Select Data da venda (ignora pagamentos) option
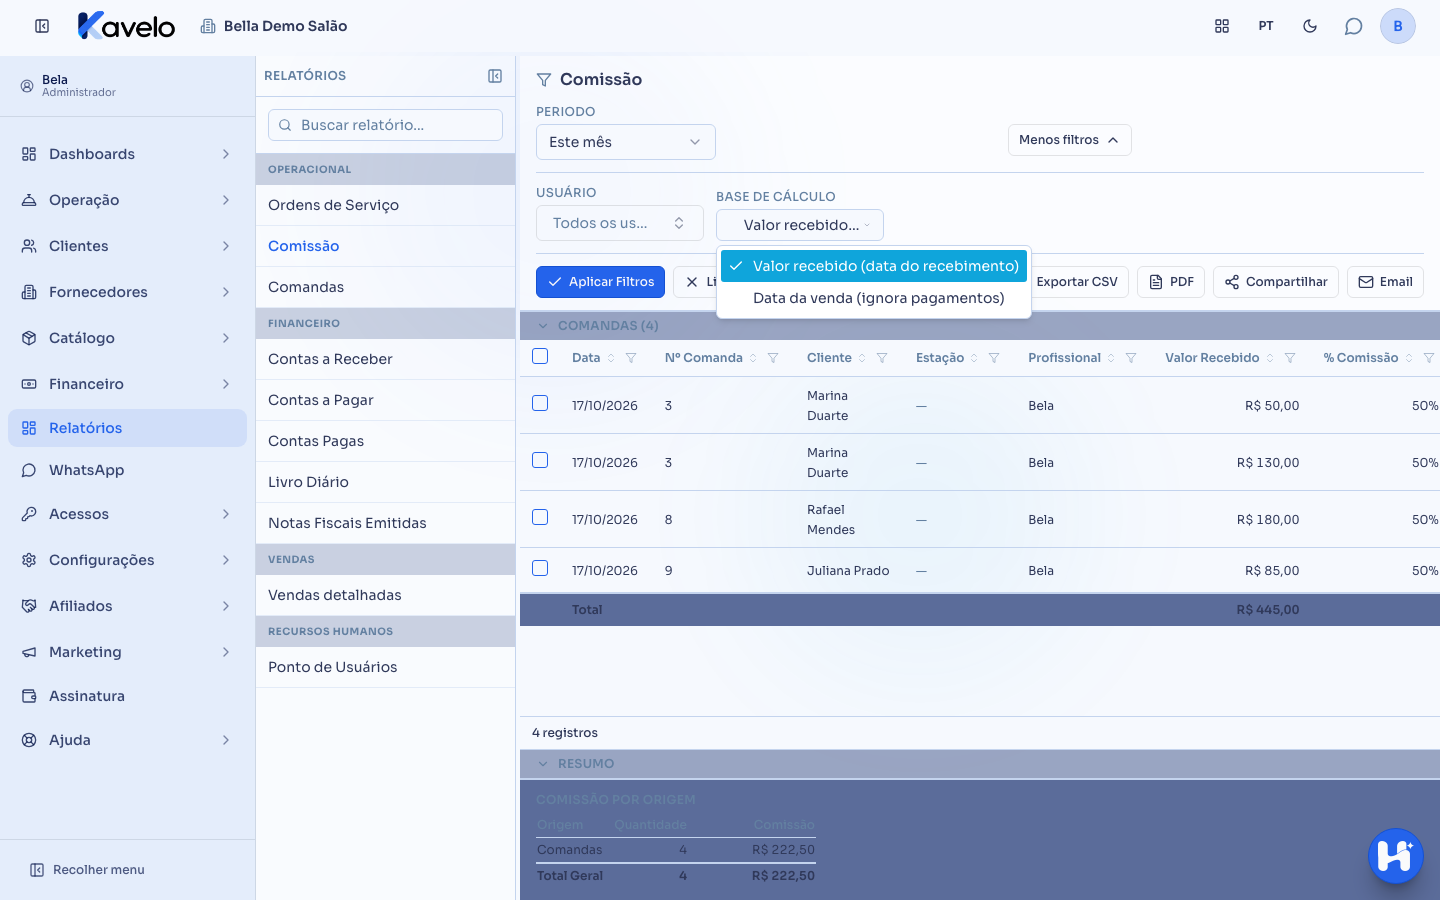Image resolution: width=1440 pixels, height=900 pixels. coord(874,298)
